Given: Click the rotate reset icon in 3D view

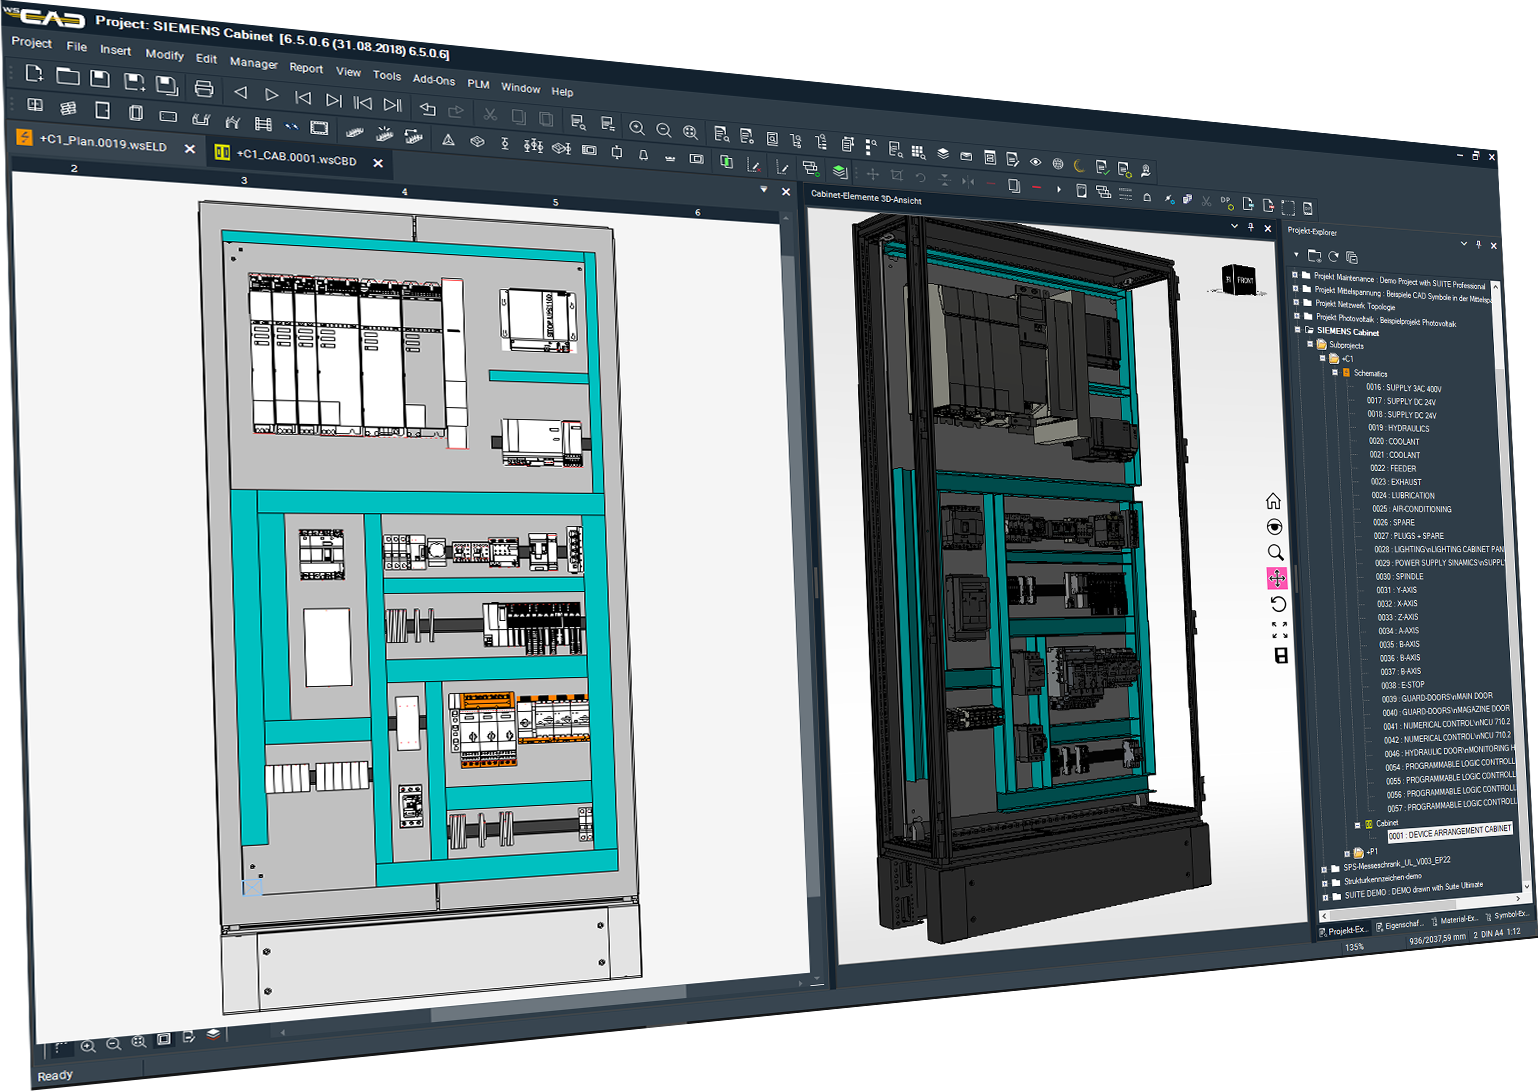Looking at the screenshot, I should [1278, 604].
